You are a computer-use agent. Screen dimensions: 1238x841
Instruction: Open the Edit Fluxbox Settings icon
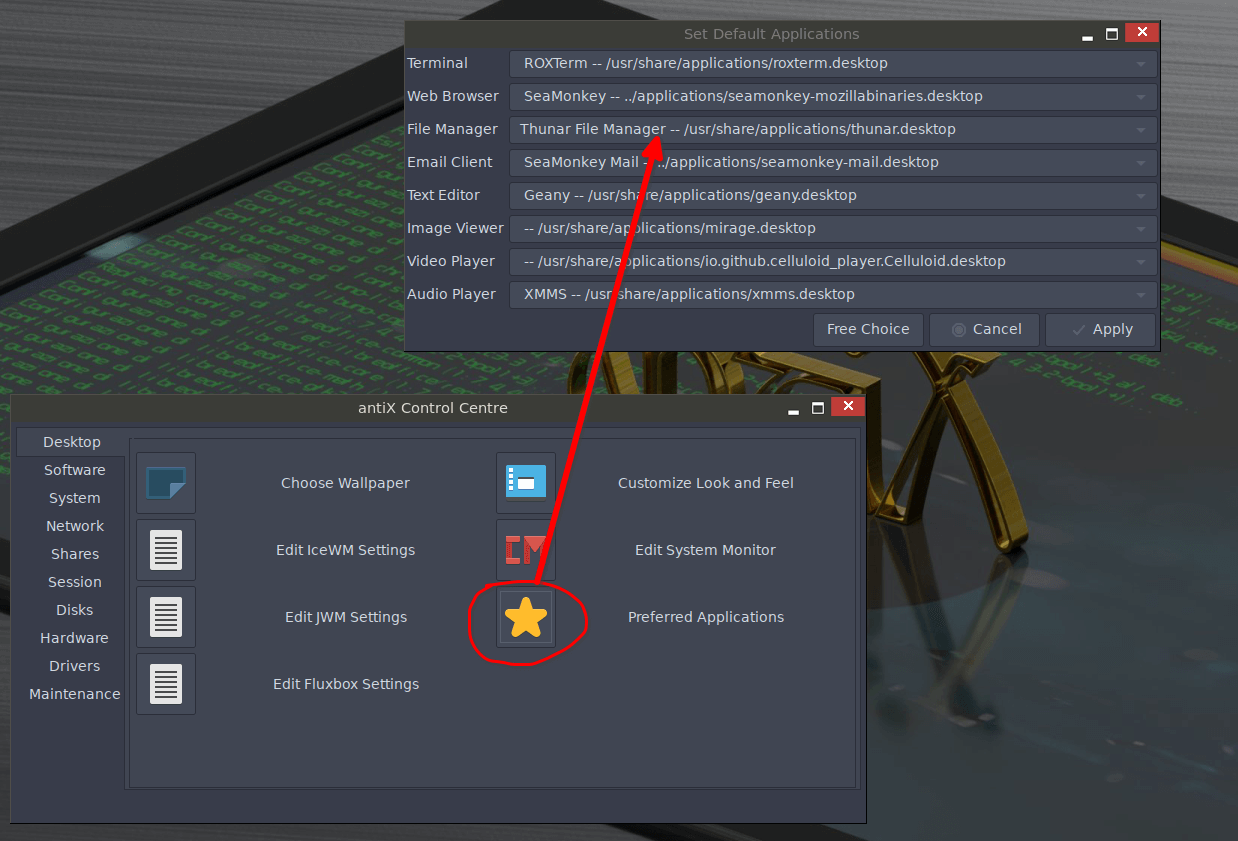tap(166, 684)
